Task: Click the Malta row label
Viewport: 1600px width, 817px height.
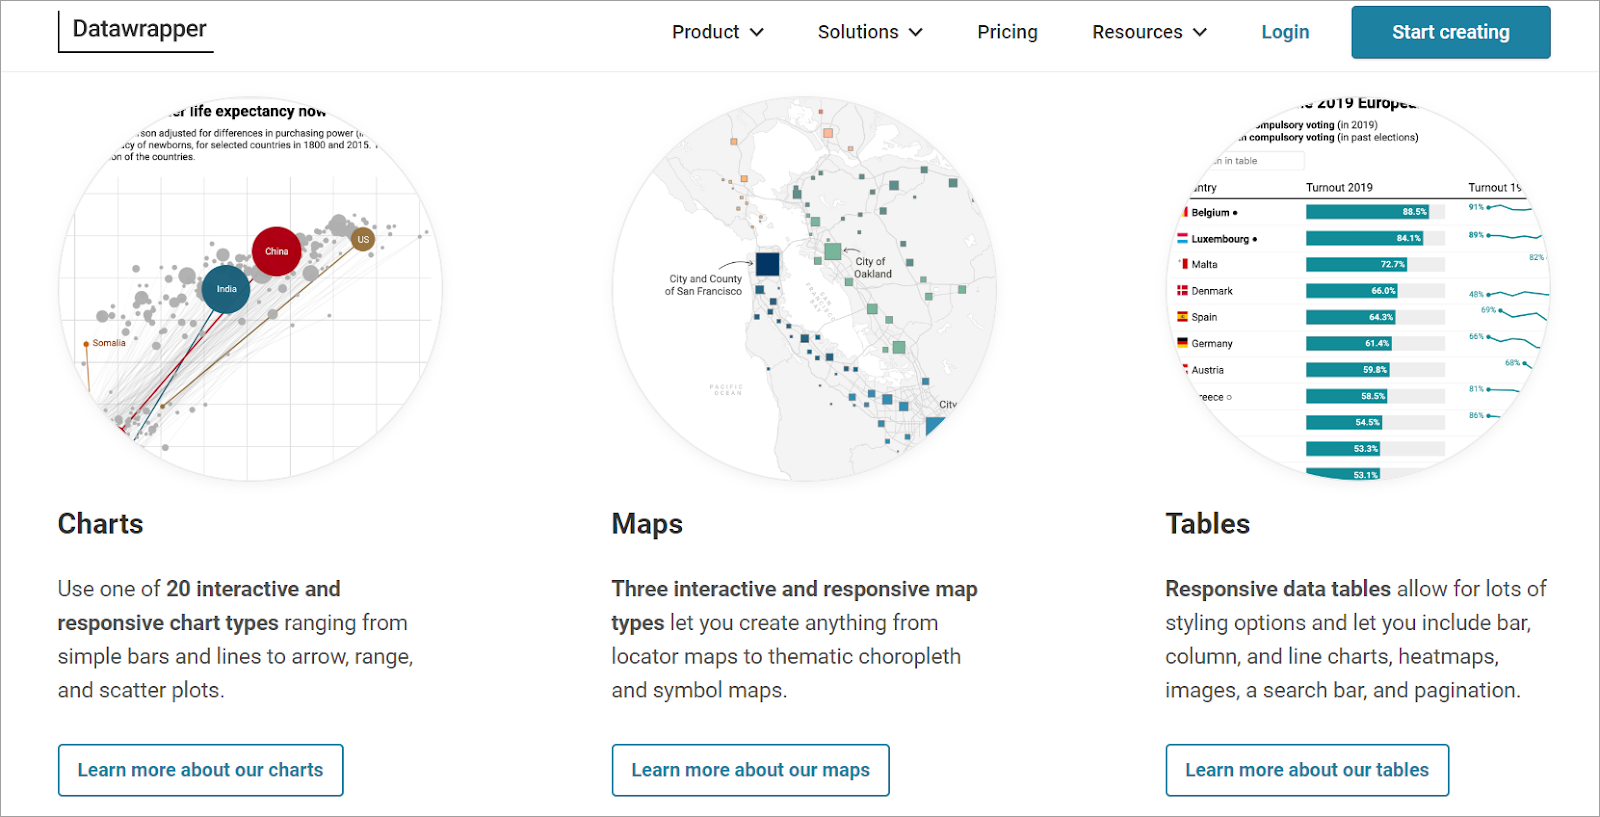Action: pos(1204,265)
